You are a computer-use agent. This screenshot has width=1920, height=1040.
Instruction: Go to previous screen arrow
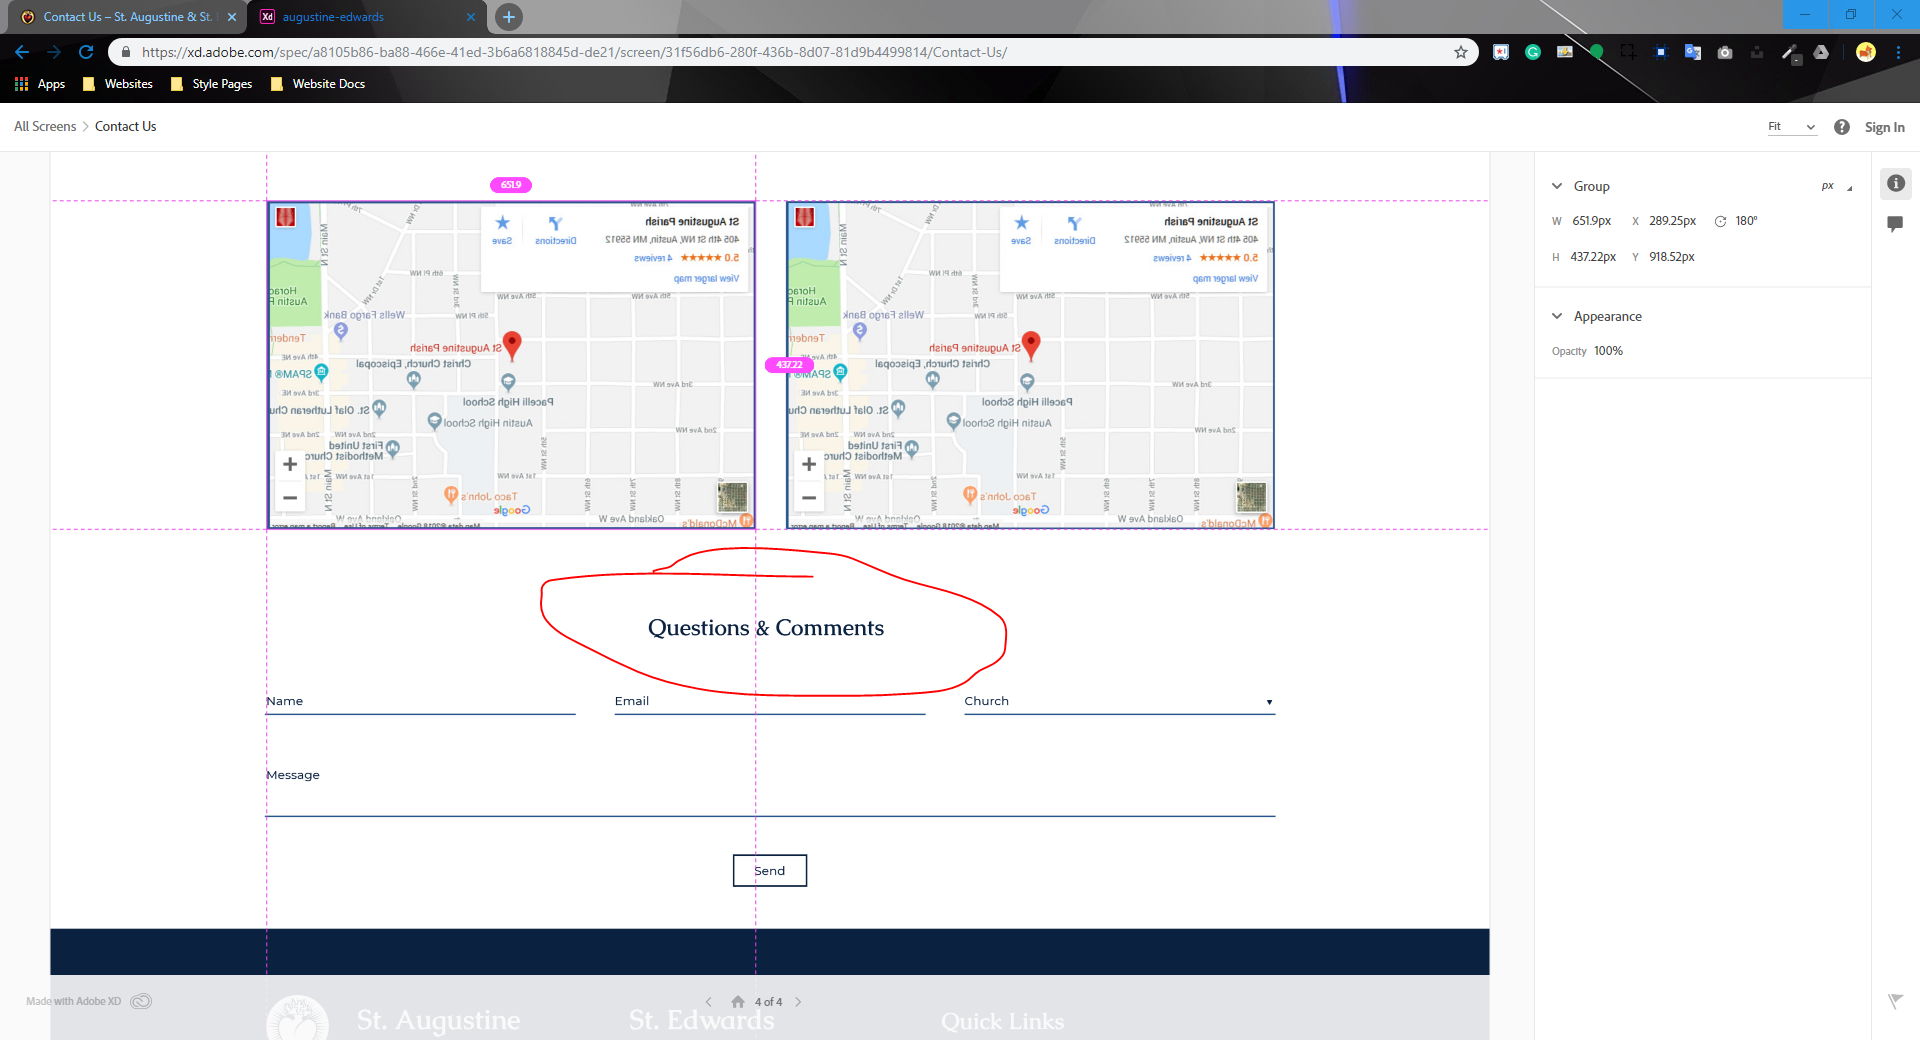point(708,1002)
